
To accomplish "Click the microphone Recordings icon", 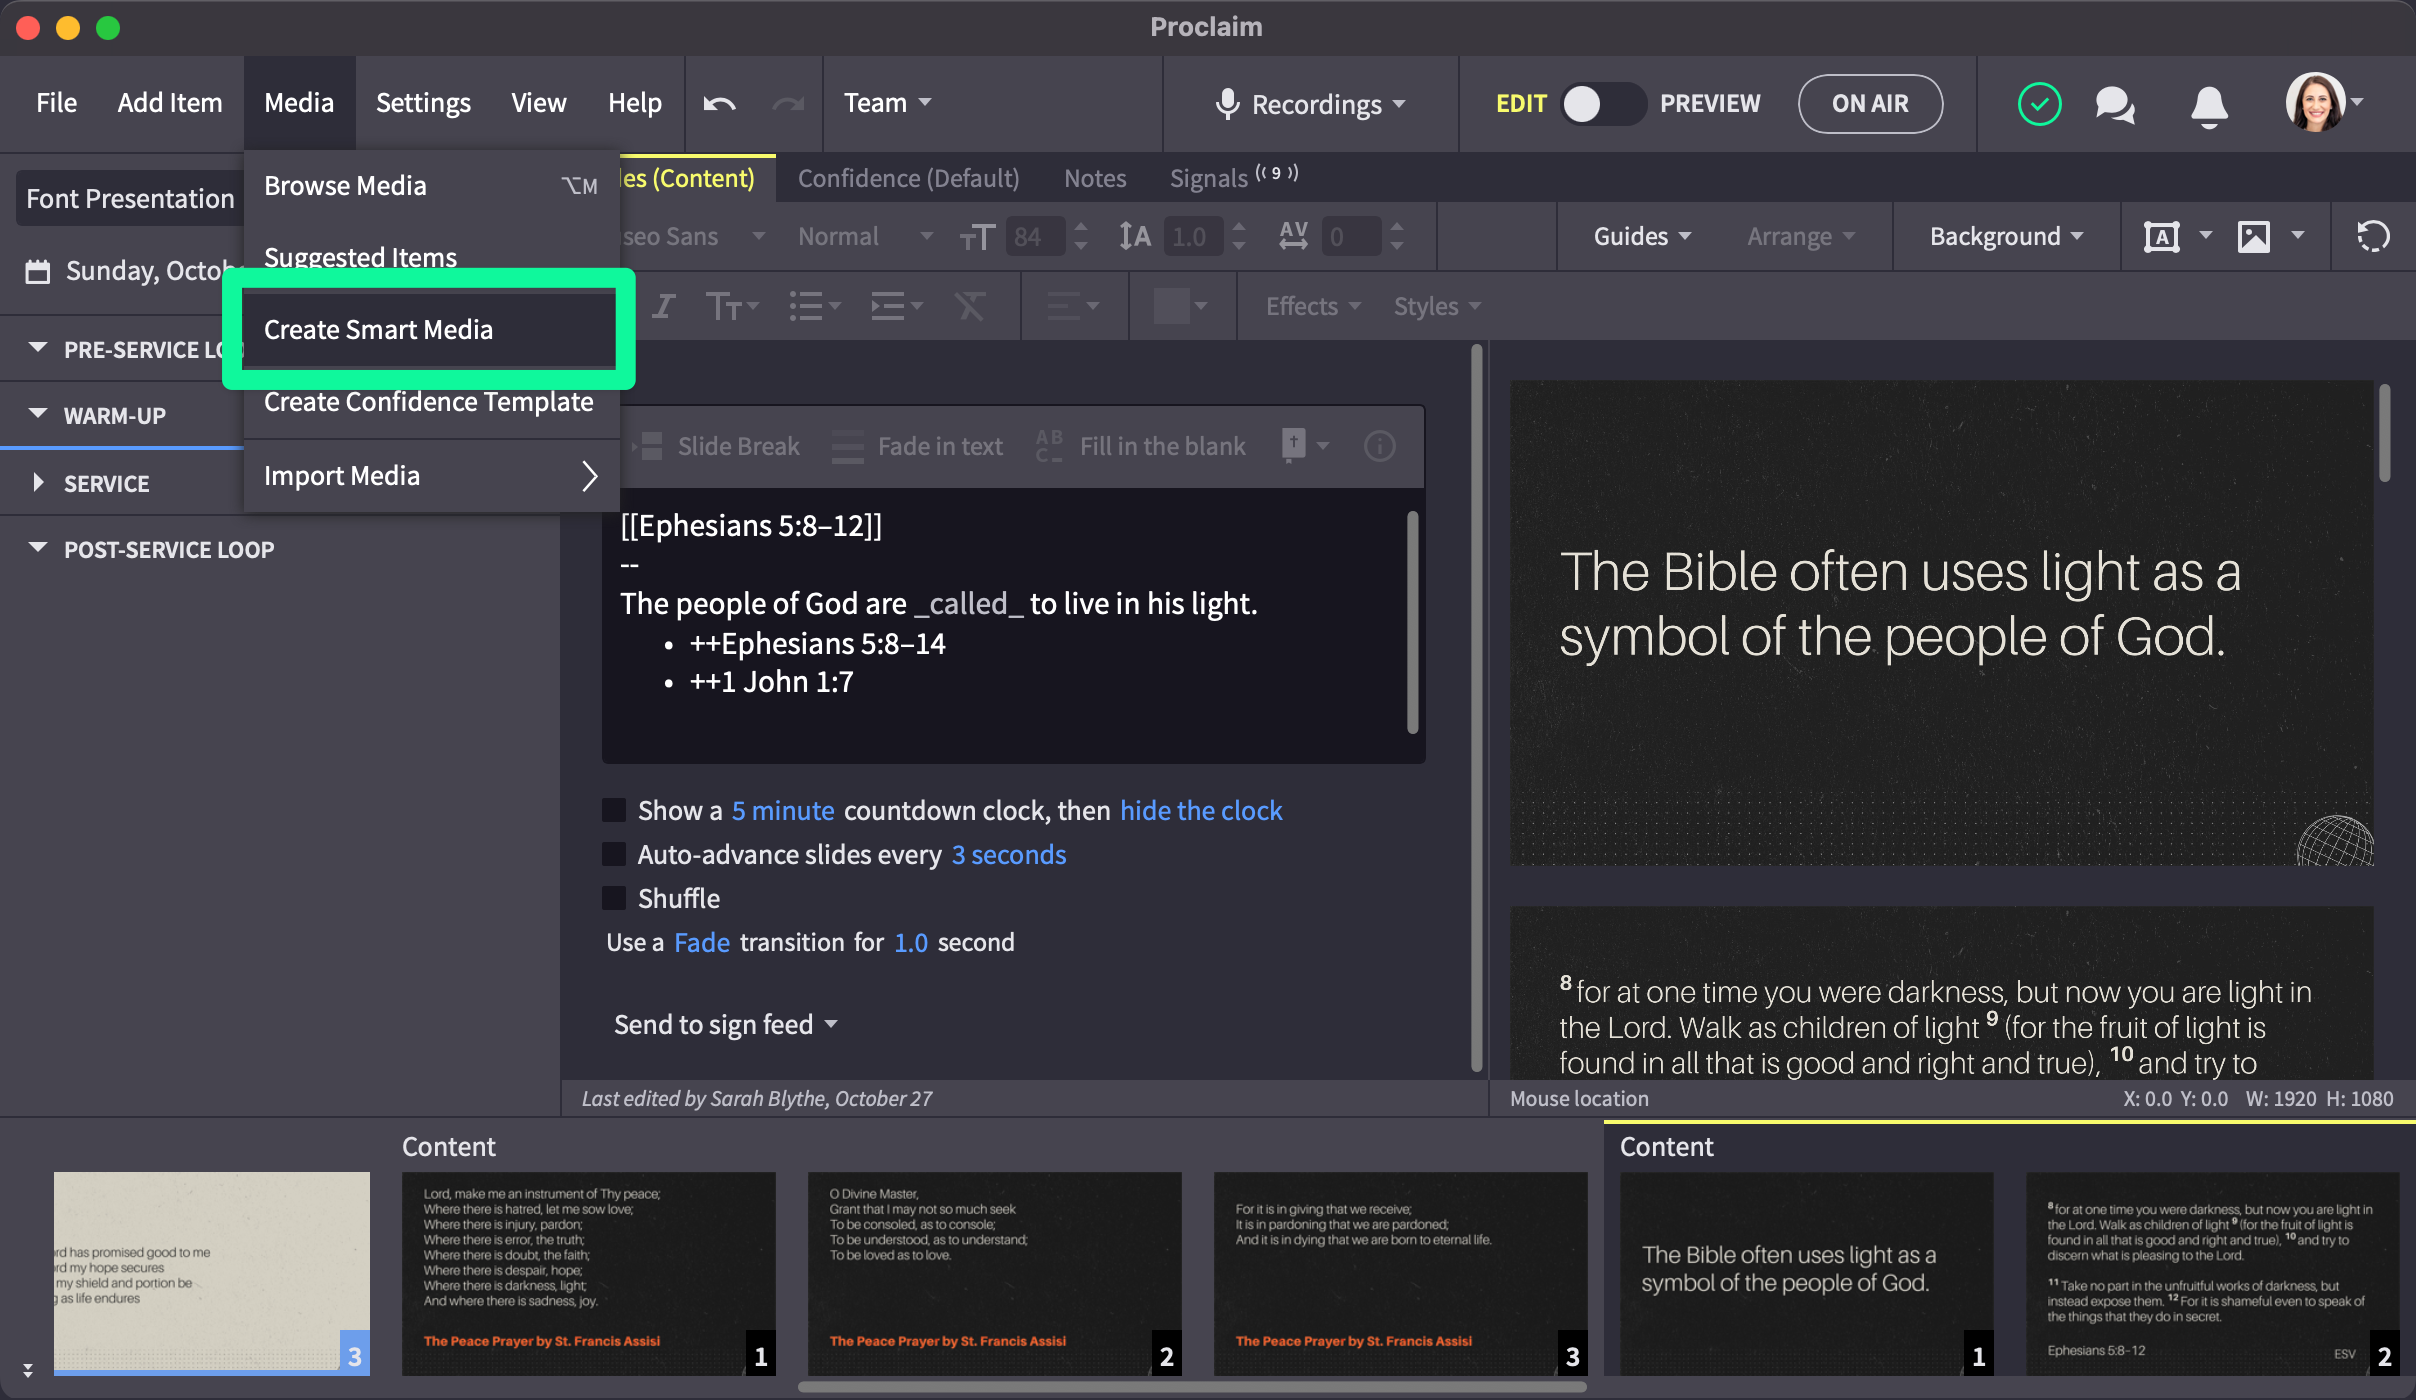I will coord(1227,104).
